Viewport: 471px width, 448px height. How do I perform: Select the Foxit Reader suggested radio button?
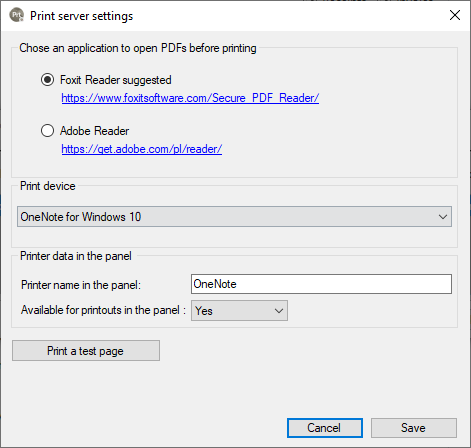click(x=47, y=80)
